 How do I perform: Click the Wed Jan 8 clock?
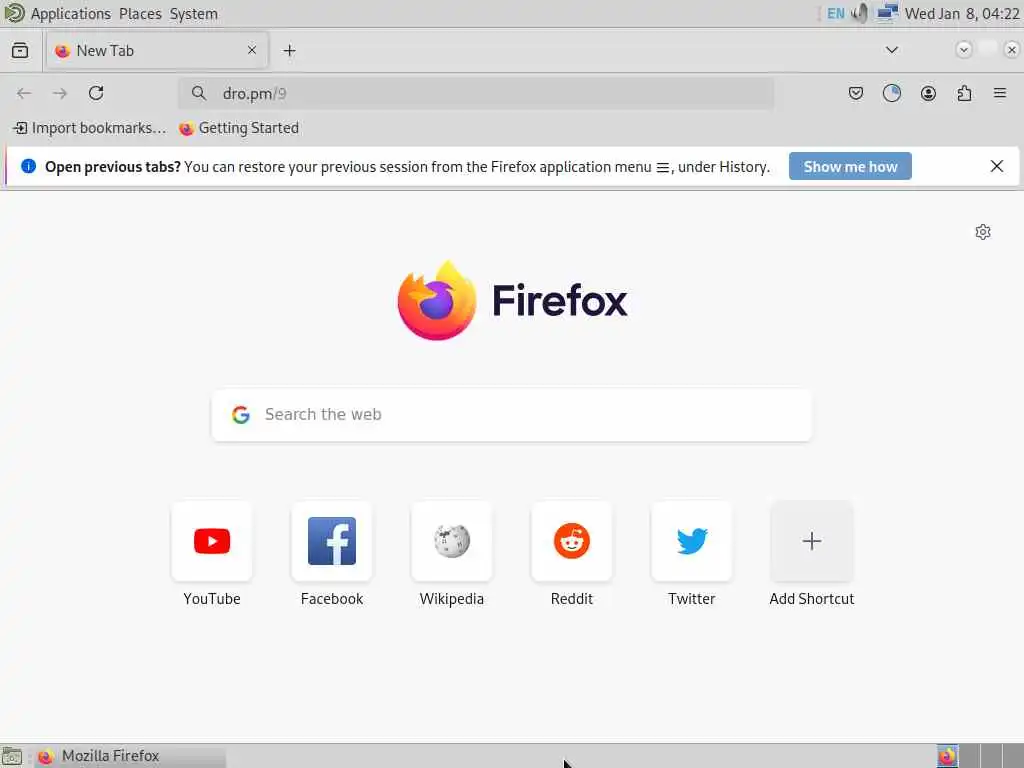[962, 14]
